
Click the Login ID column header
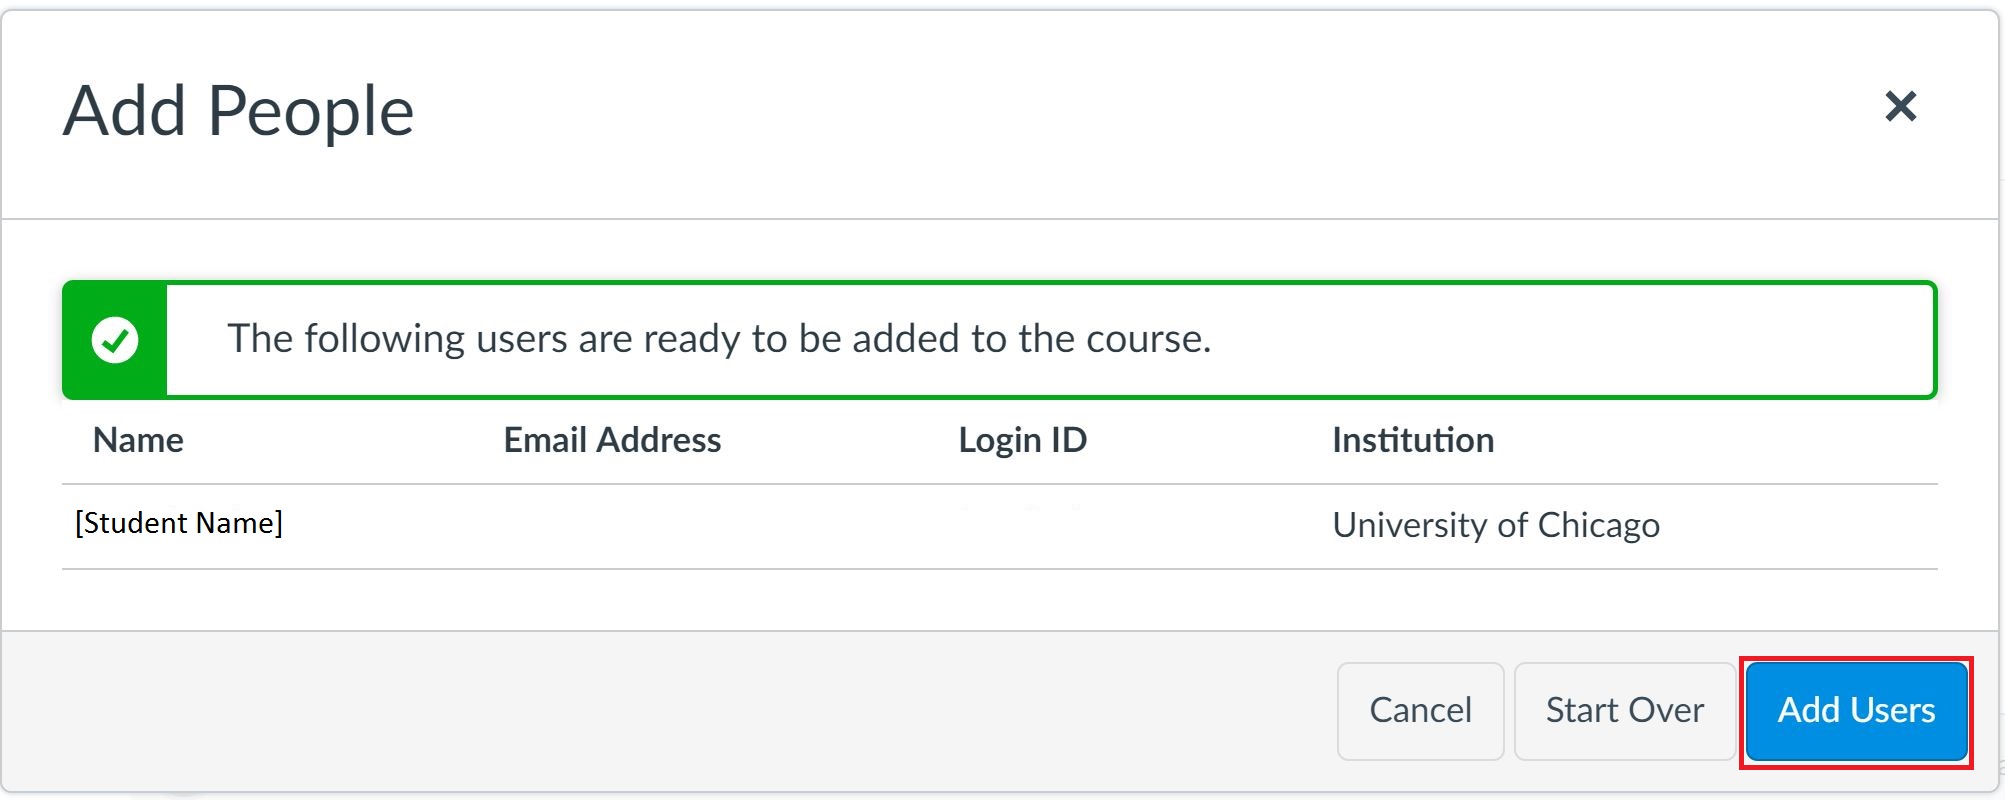1022,440
